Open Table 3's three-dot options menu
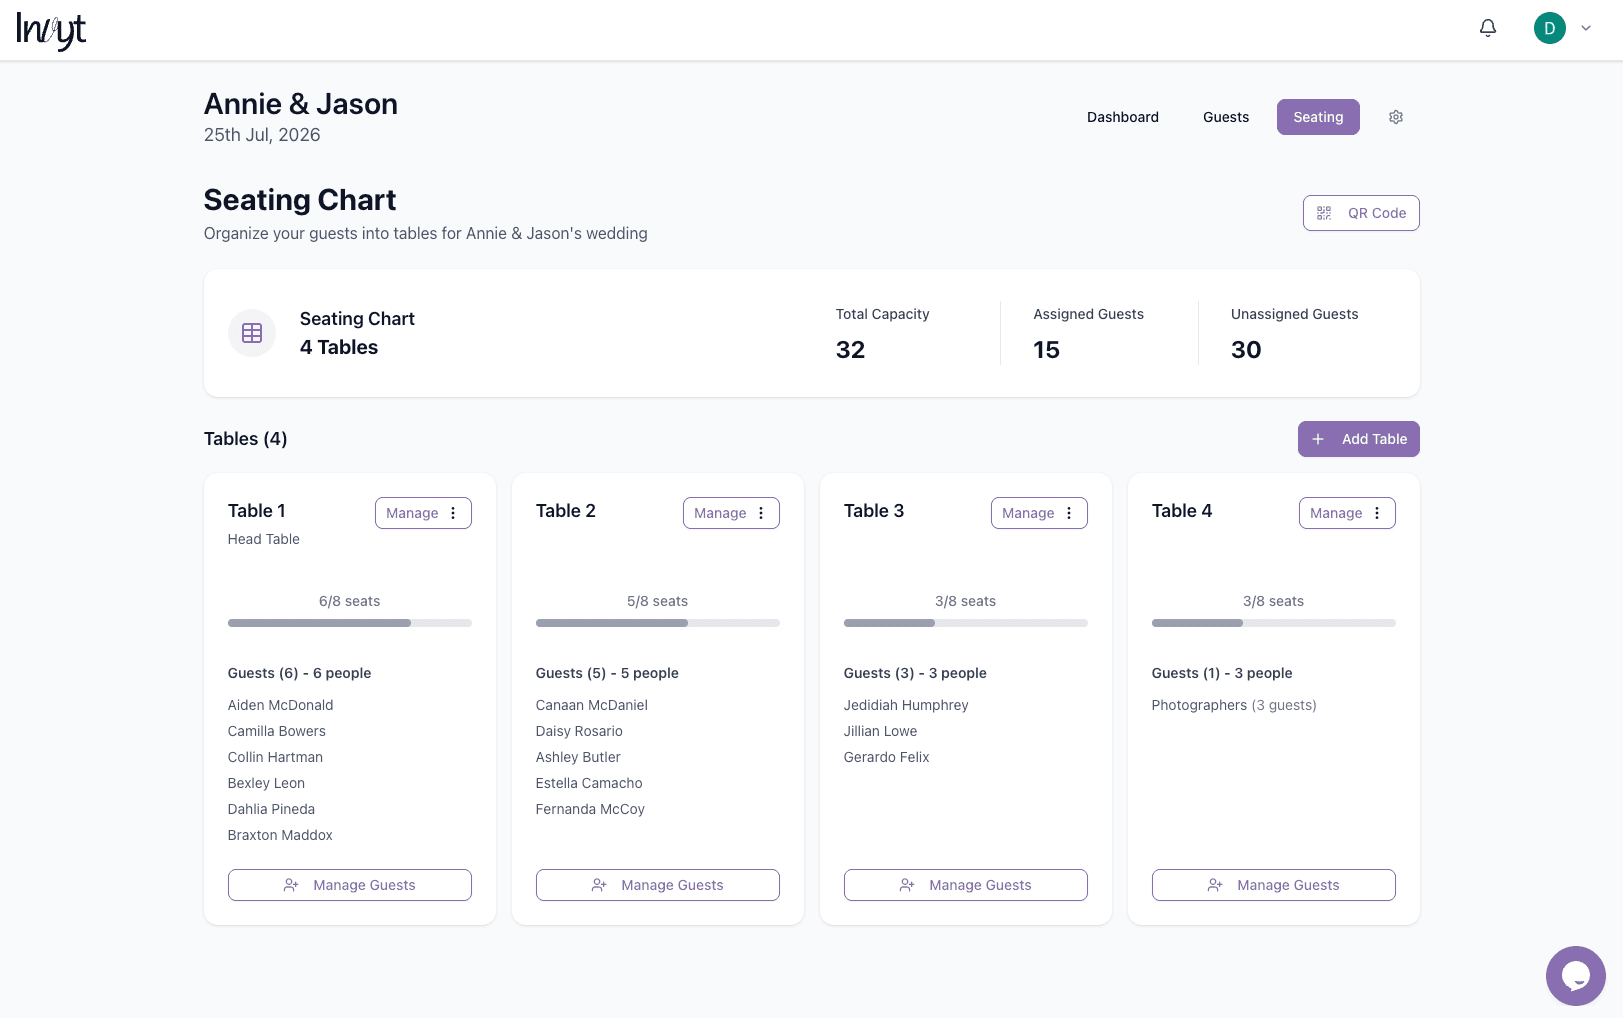This screenshot has width=1623, height=1018. point(1069,513)
